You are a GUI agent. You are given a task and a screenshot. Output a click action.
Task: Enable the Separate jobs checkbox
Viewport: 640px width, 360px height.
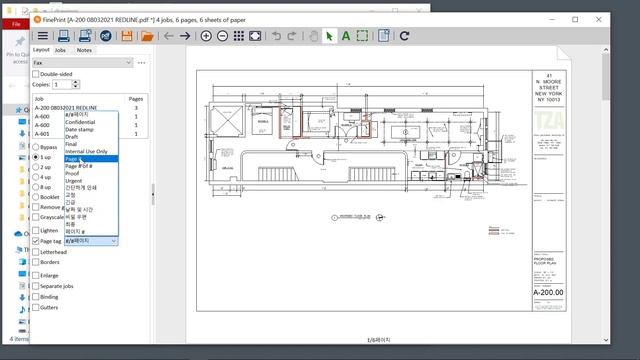click(36, 286)
